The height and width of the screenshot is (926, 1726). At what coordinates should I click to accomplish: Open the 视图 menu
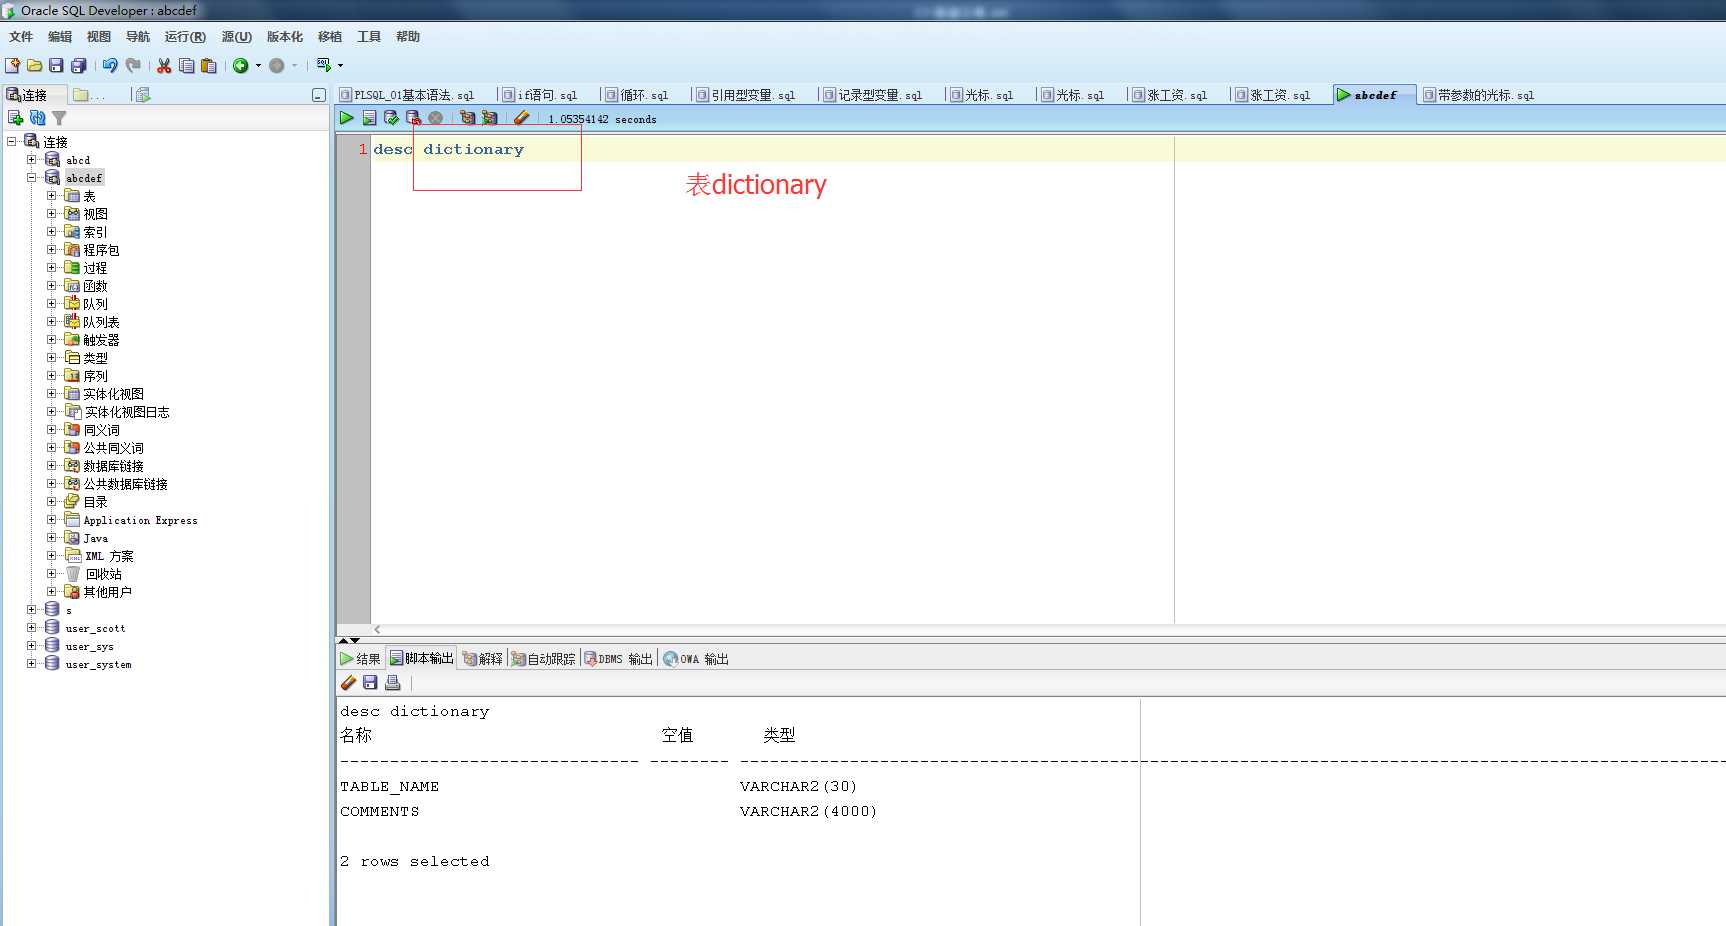pyautogui.click(x=99, y=37)
